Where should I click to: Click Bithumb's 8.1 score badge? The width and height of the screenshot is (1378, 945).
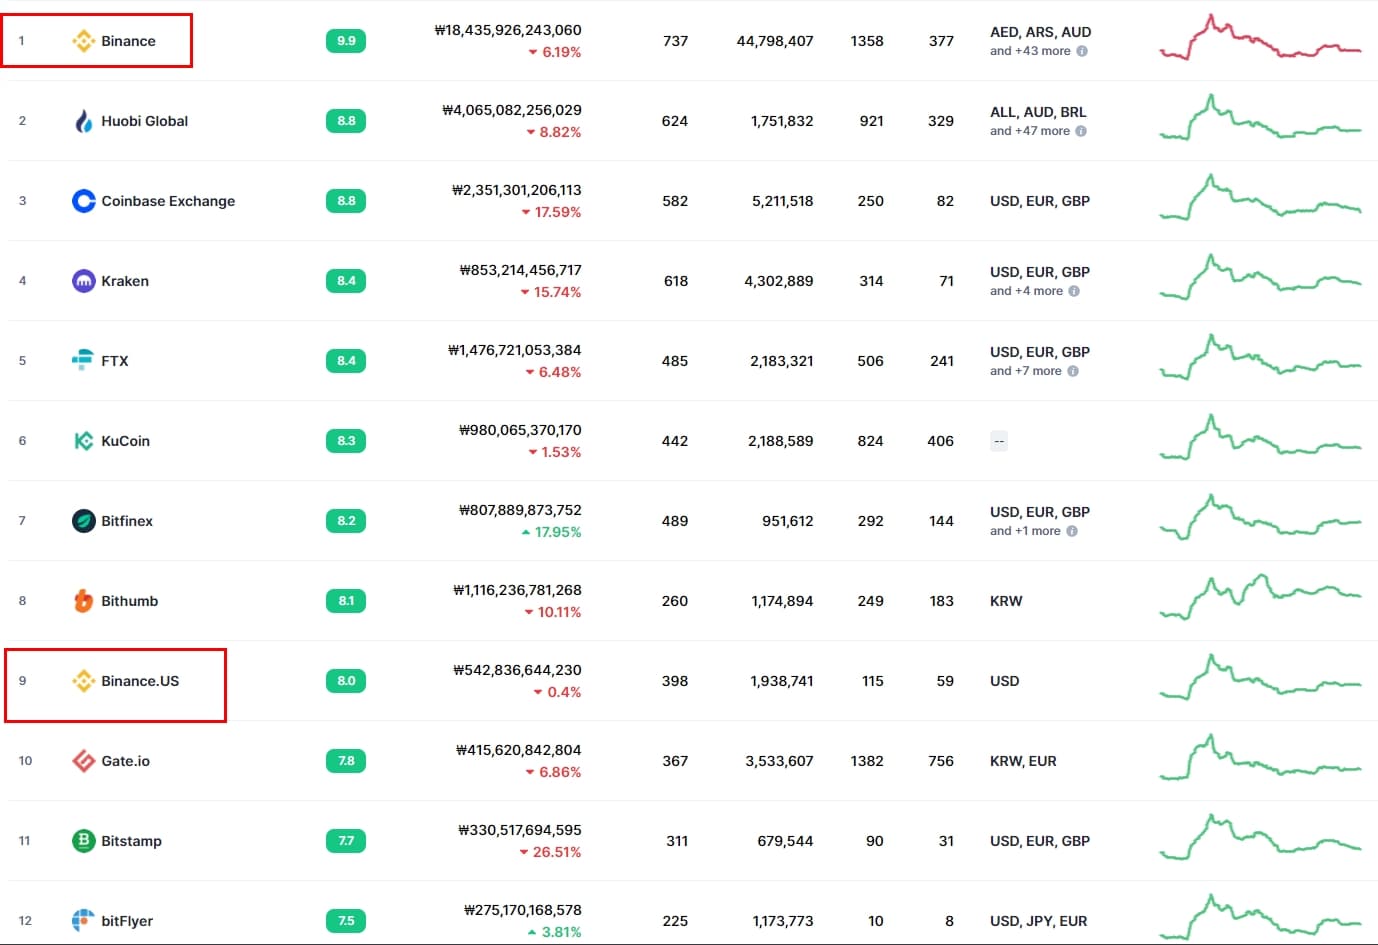346,601
